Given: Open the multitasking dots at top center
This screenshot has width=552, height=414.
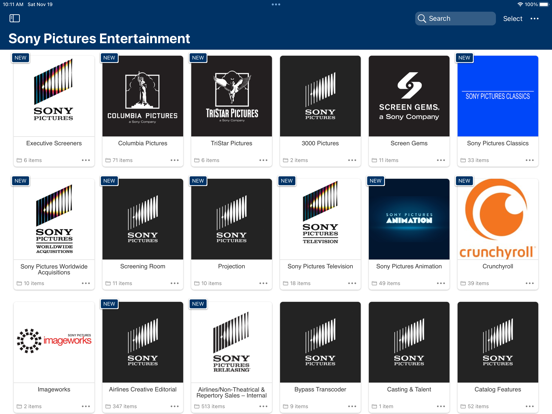Looking at the screenshot, I should click(276, 5).
